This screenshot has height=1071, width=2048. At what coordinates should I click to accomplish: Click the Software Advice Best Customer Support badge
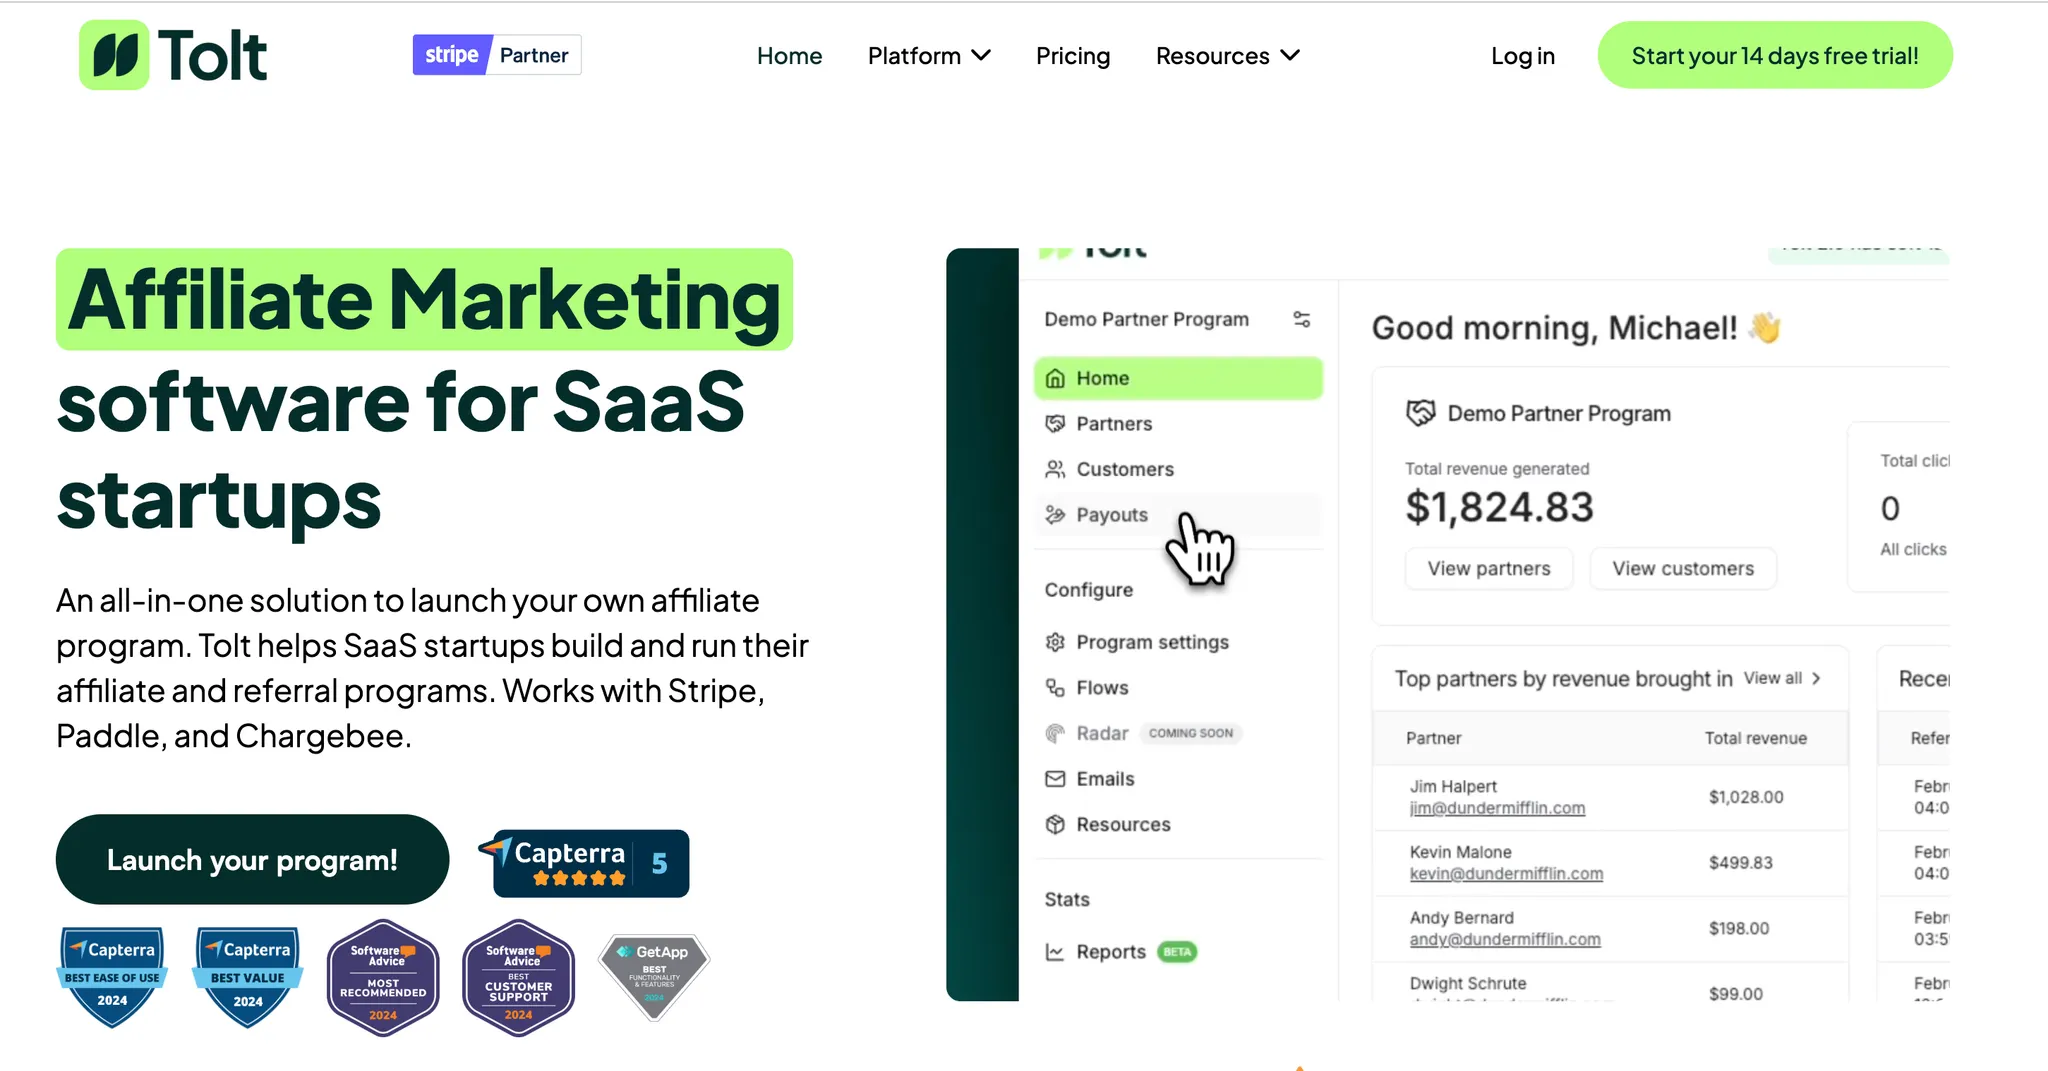[518, 978]
